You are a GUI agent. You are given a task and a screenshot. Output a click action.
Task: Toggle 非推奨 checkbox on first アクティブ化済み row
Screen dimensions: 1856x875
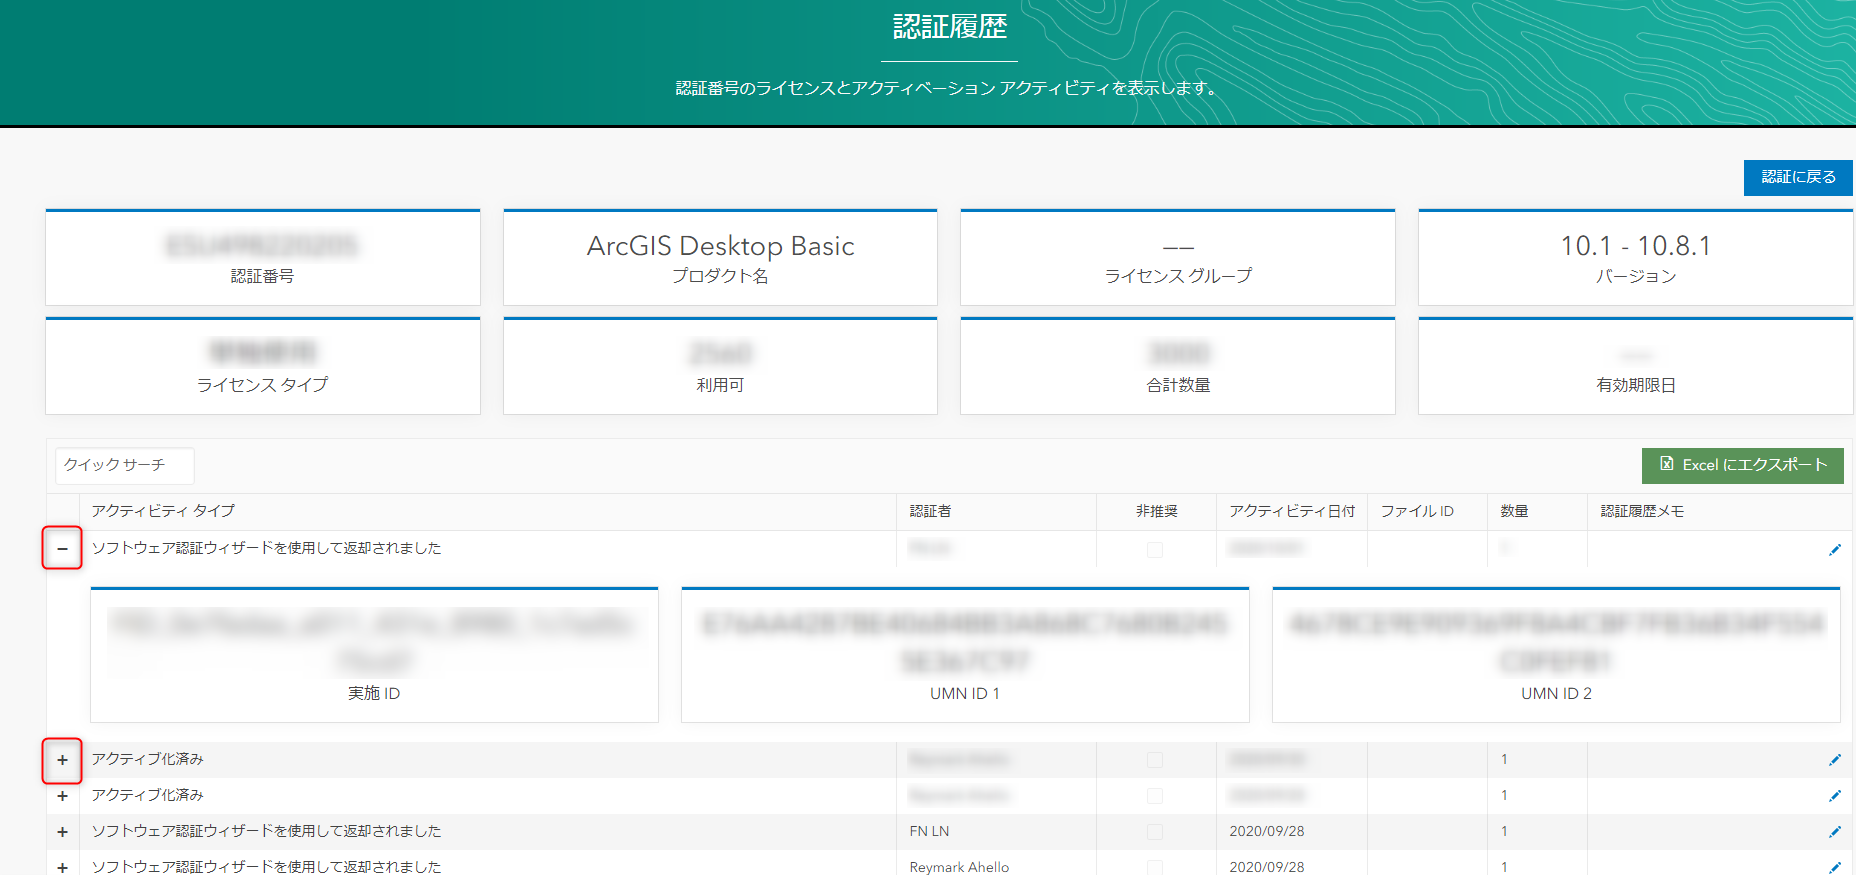(x=1155, y=760)
